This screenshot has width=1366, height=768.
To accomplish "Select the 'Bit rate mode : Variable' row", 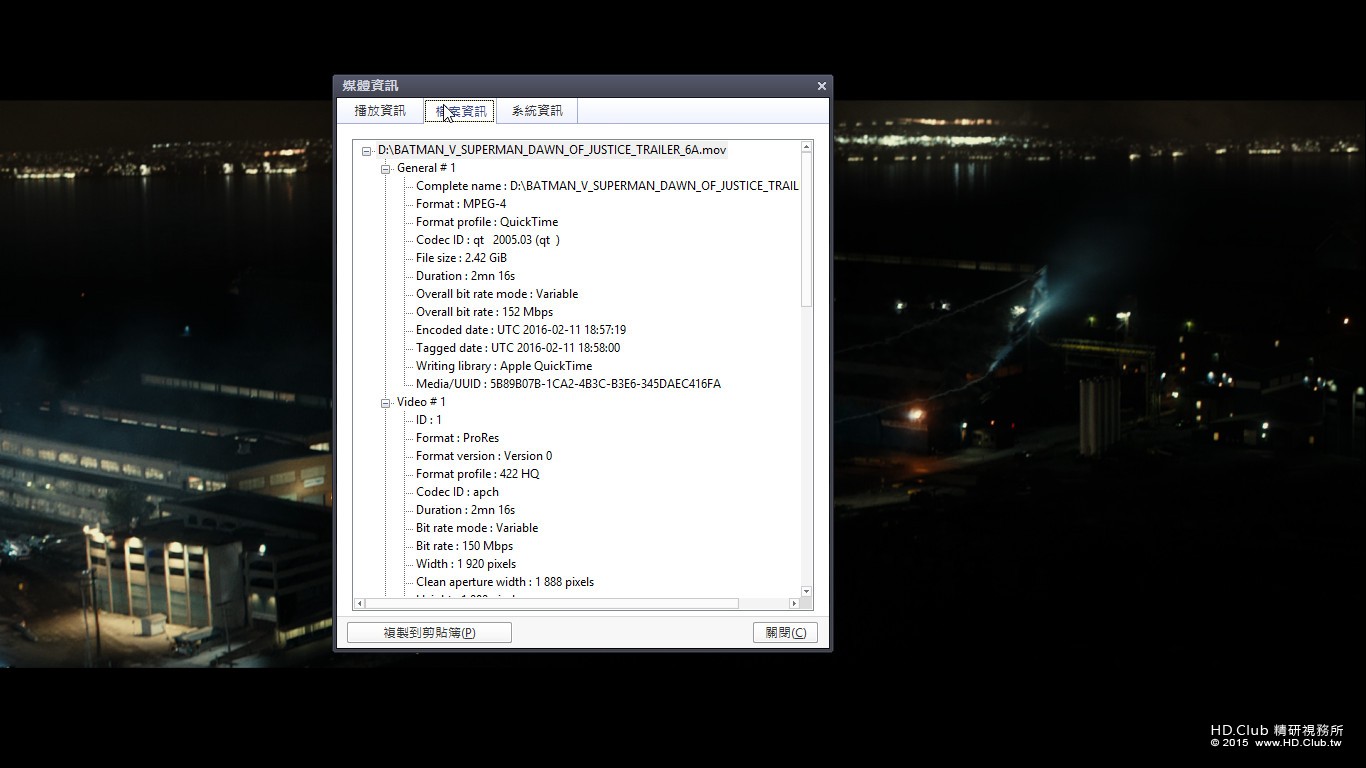I will [477, 528].
